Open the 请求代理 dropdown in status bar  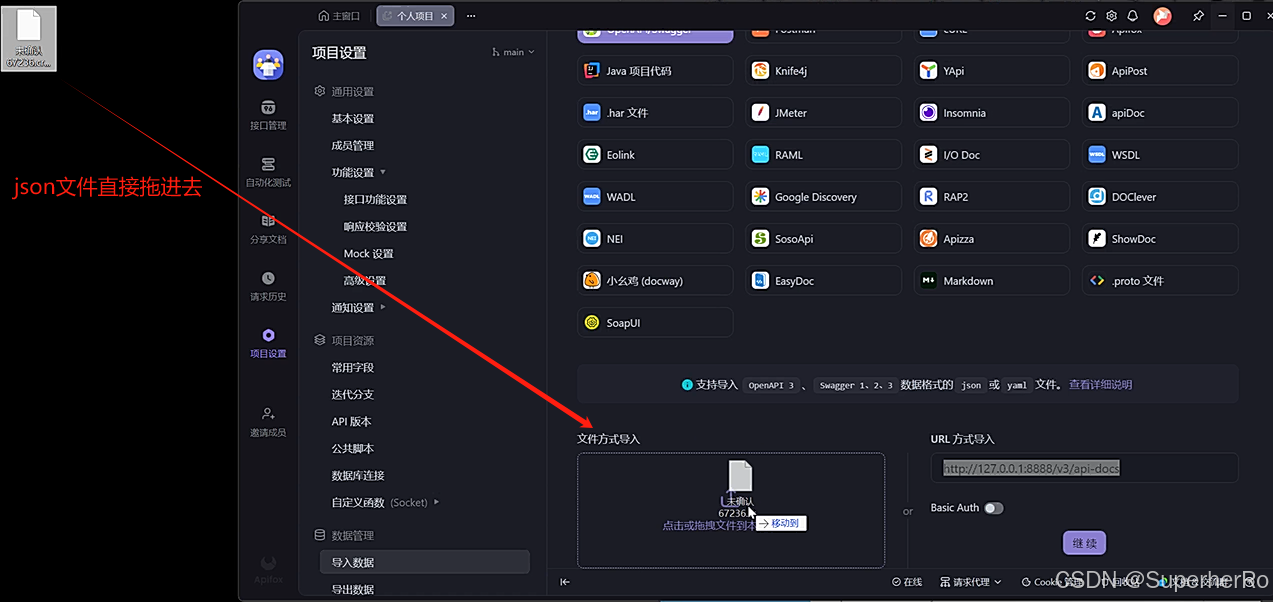[970, 582]
